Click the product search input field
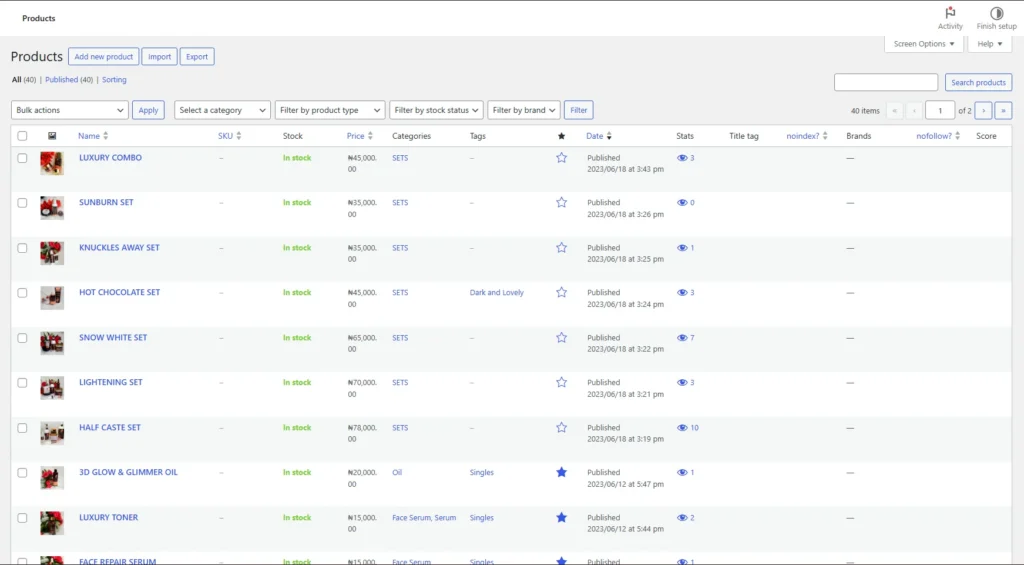The width and height of the screenshot is (1024, 565). coord(886,82)
